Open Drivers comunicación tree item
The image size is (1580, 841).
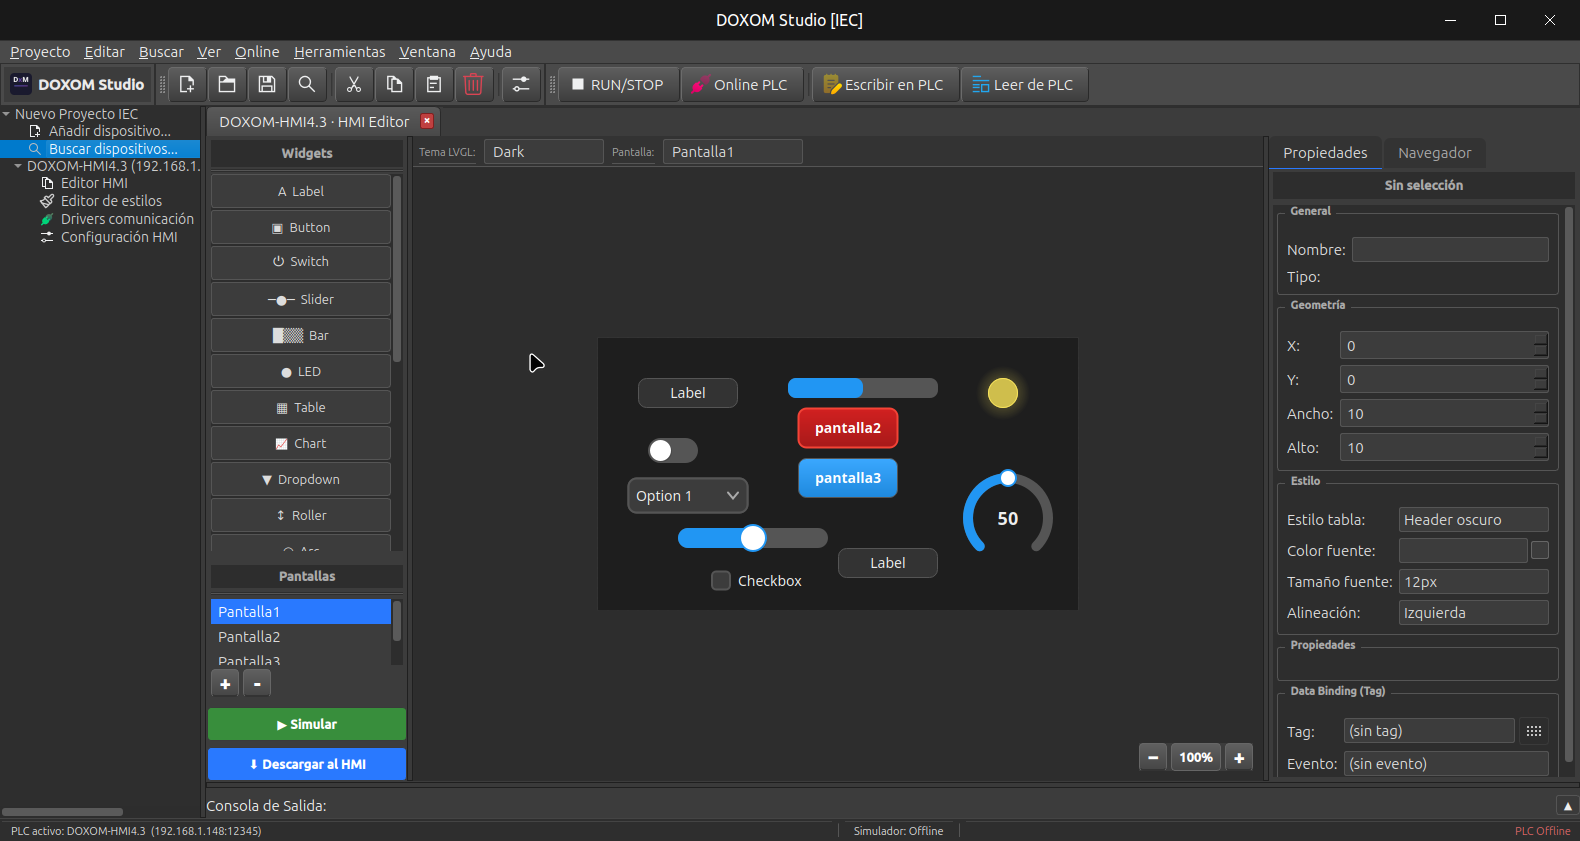(x=127, y=219)
